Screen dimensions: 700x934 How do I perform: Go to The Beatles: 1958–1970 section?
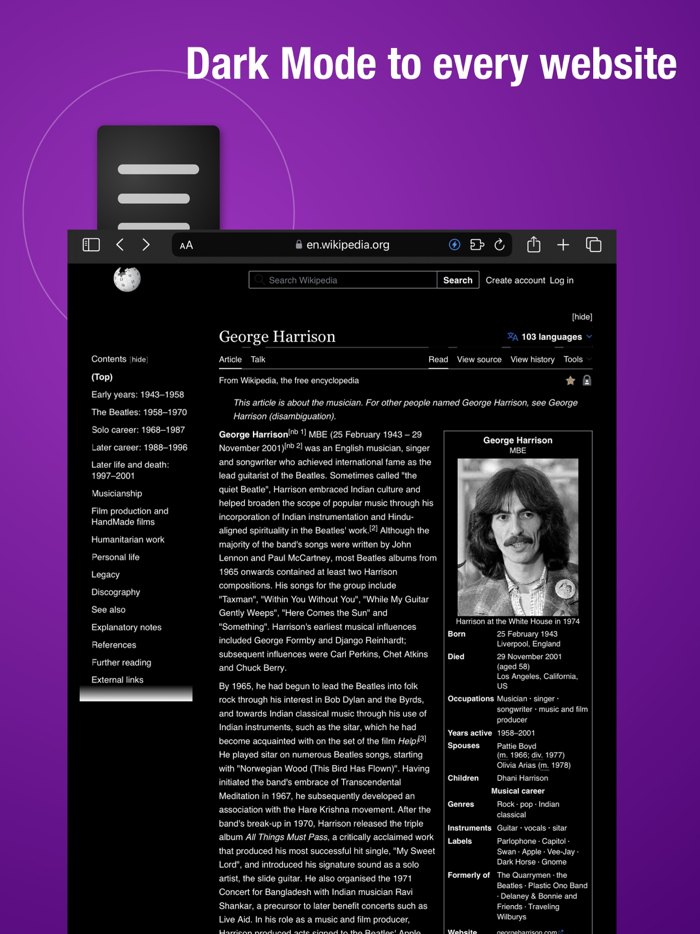pyautogui.click(x=139, y=412)
